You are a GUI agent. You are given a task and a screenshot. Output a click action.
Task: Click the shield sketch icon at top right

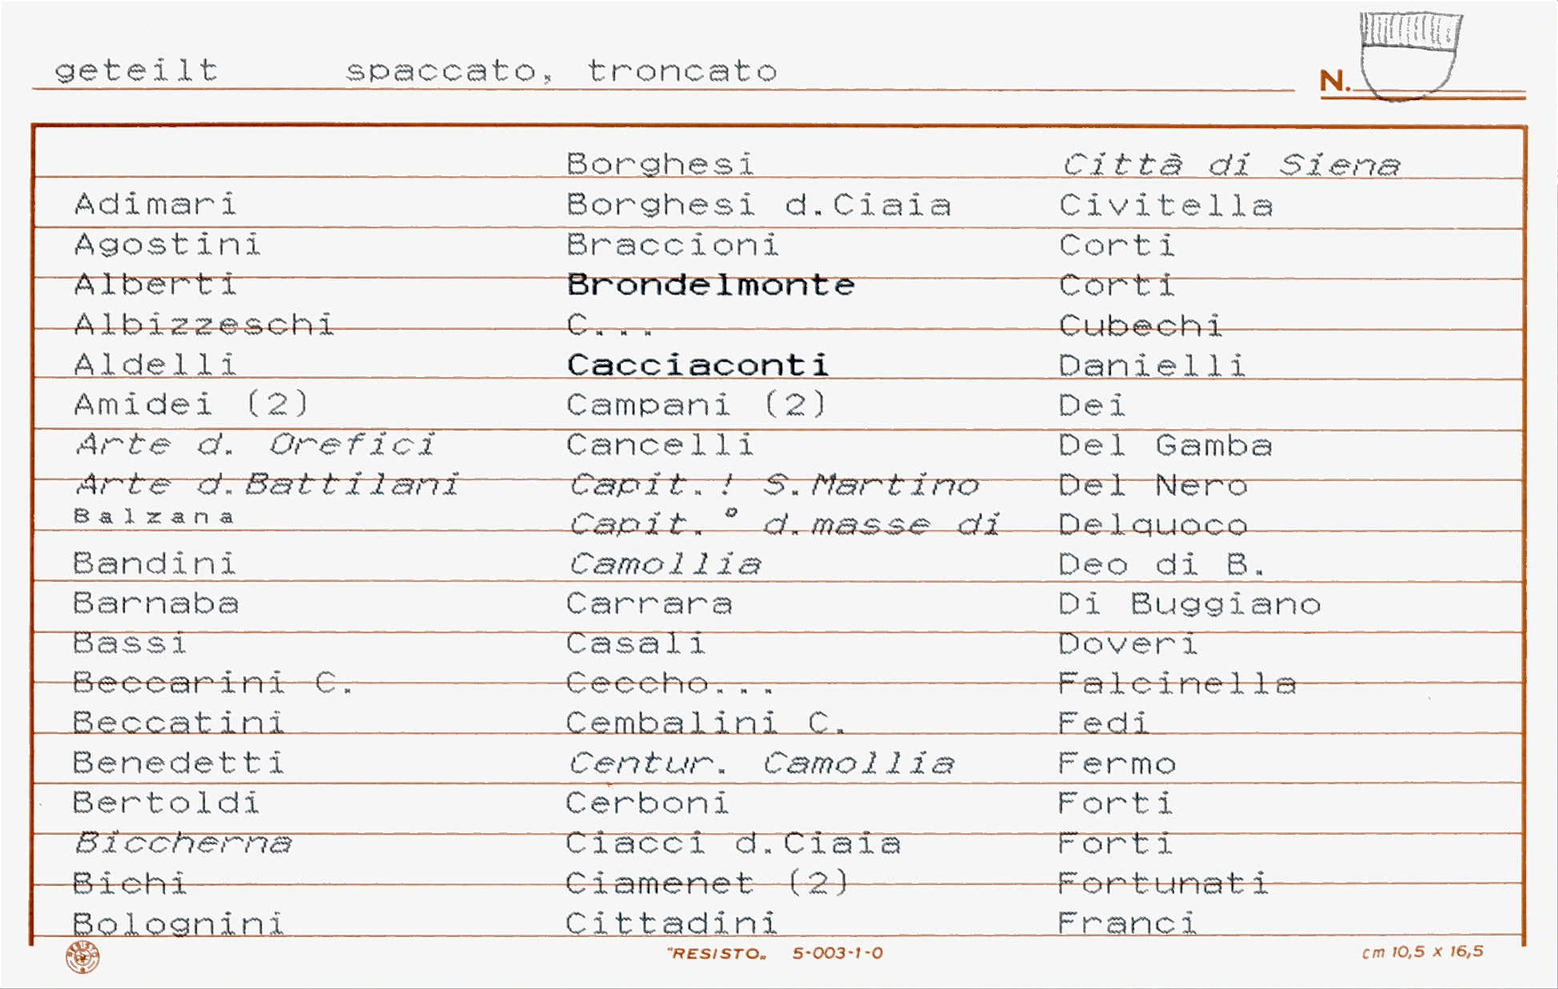pyautogui.click(x=1409, y=55)
